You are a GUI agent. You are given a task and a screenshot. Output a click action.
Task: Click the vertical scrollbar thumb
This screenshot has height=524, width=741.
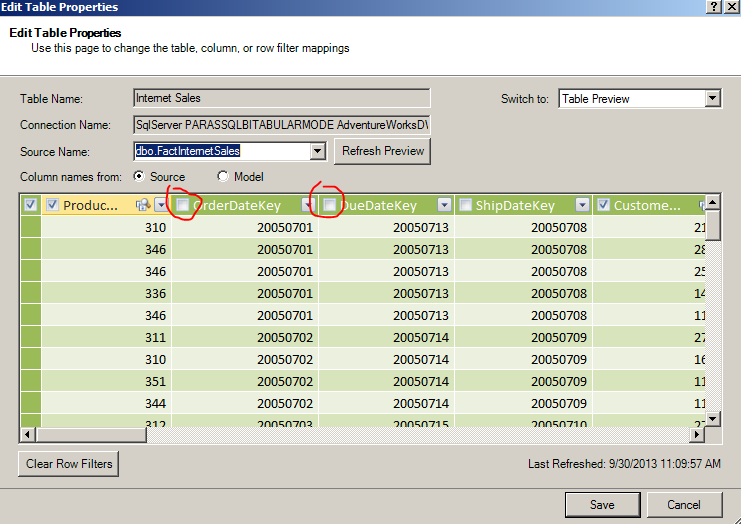[713, 226]
